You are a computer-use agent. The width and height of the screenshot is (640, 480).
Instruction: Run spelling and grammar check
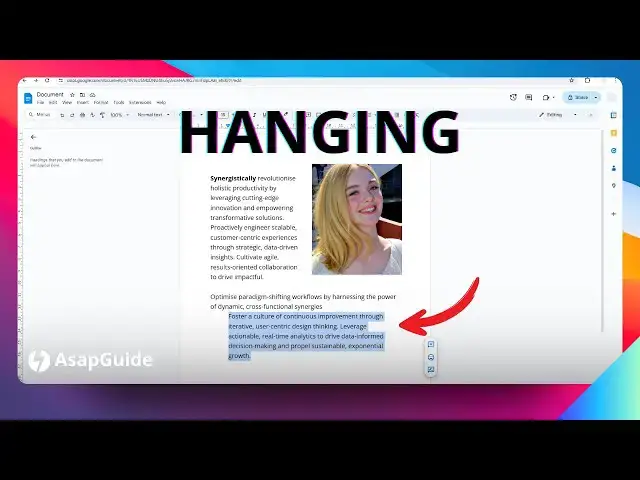coord(93,115)
